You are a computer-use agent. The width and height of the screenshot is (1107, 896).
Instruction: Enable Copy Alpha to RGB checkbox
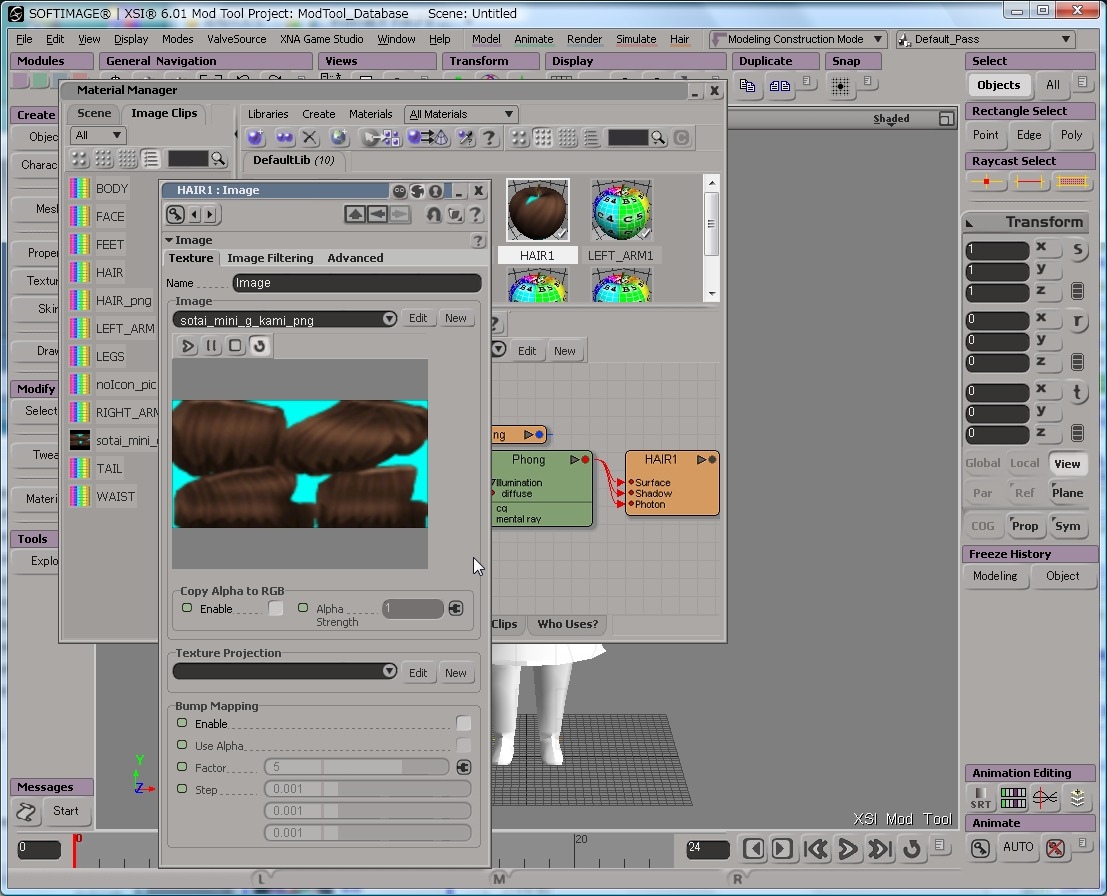pyautogui.click(x=276, y=608)
